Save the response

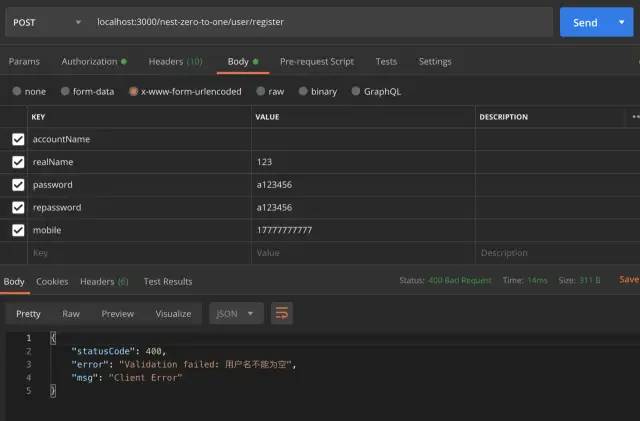point(629,280)
